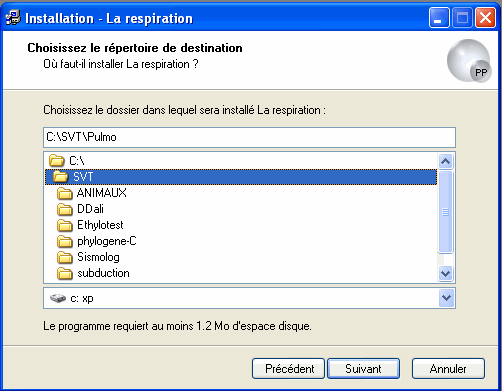Choose the Sismolog folder entry
The image size is (502, 391).
(98, 257)
